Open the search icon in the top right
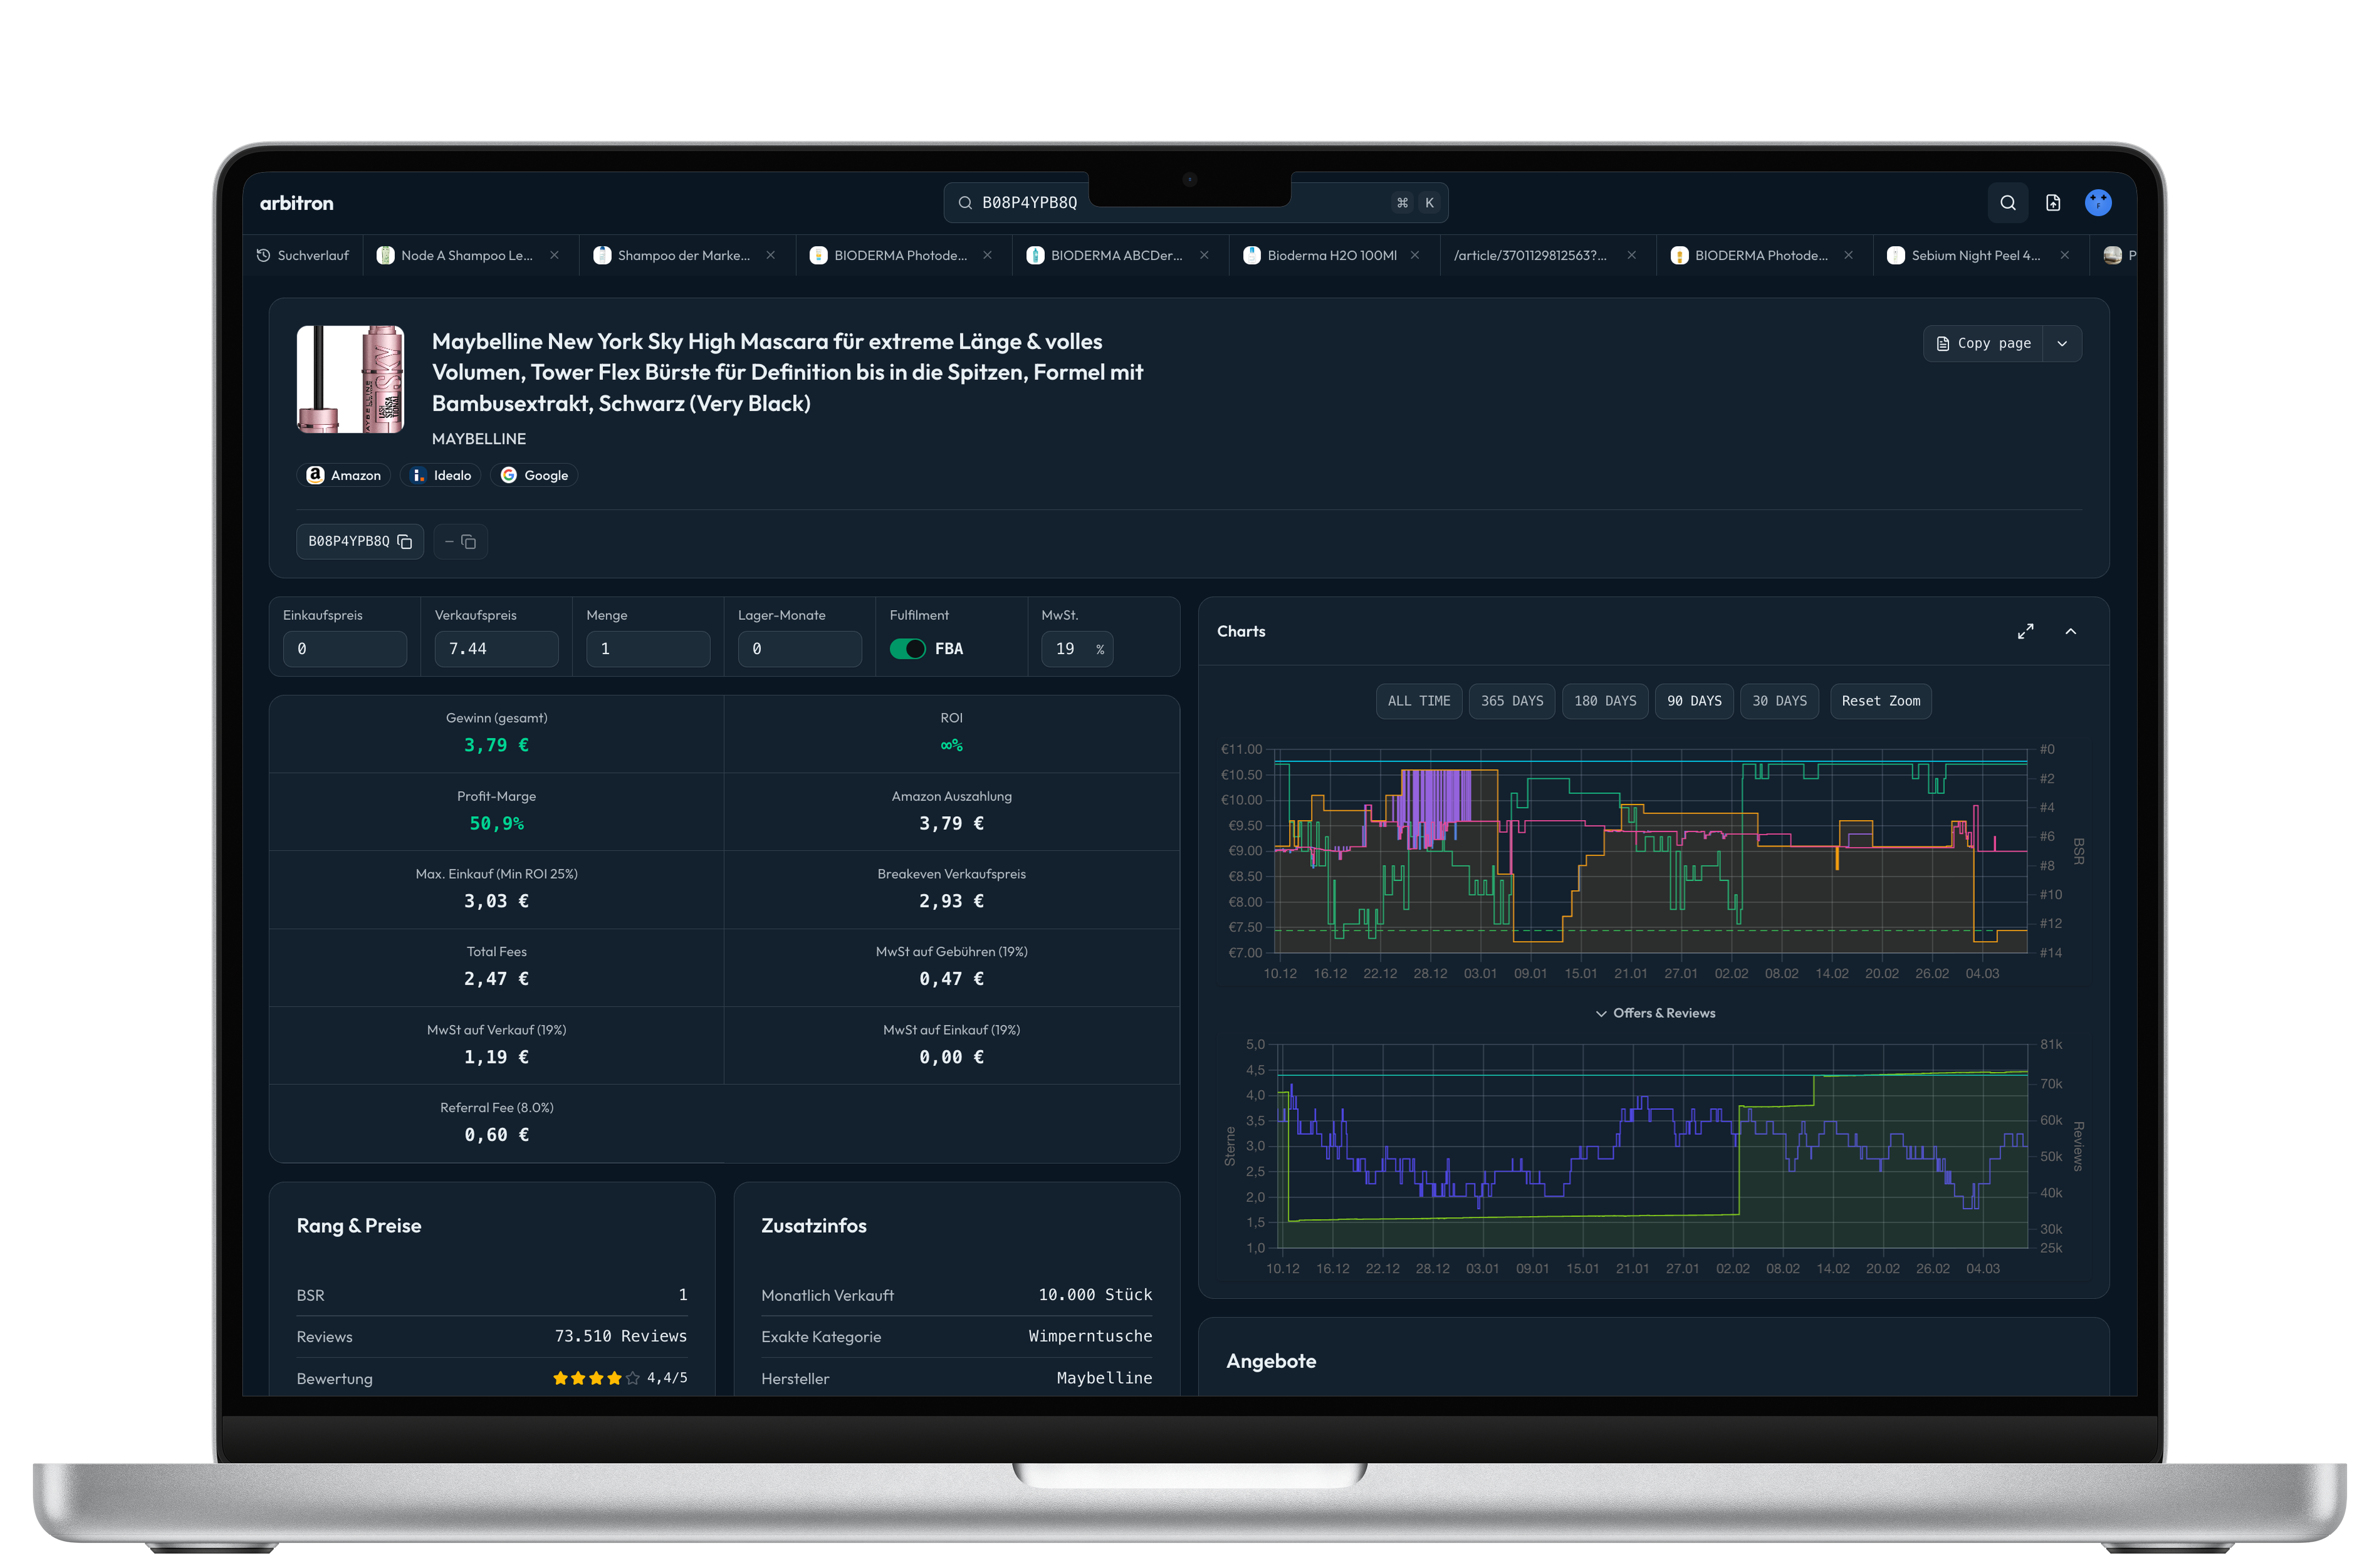This screenshot has height=1568, width=2380. [2008, 202]
